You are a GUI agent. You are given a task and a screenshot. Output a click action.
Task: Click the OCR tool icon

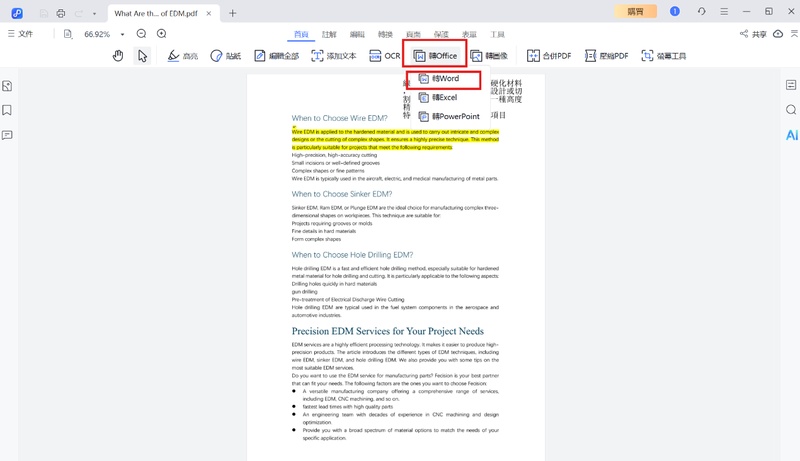click(384, 56)
